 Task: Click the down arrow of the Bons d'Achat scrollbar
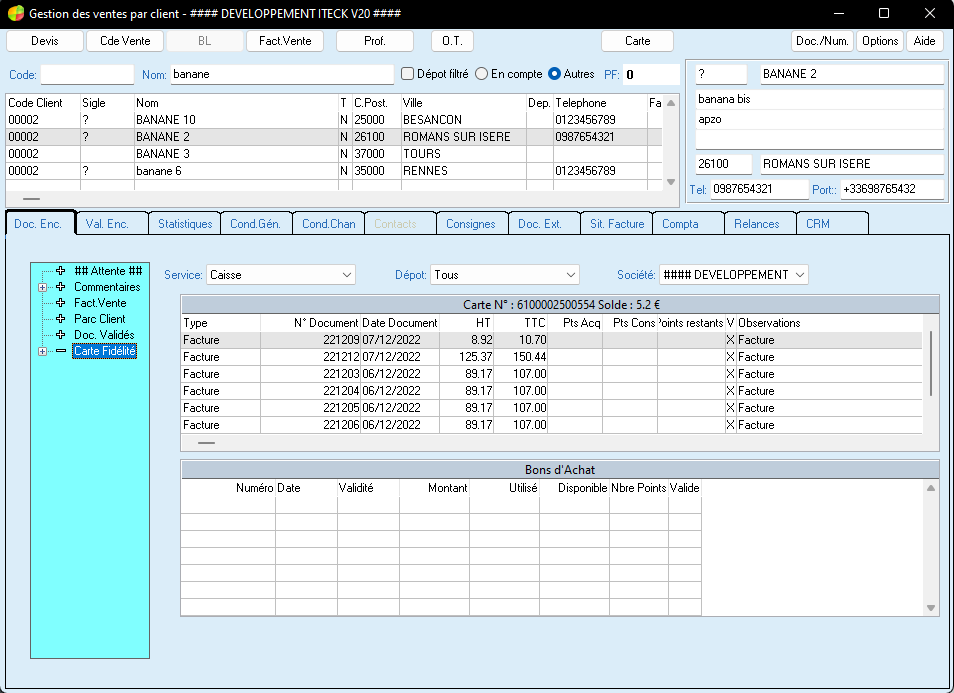[930, 607]
